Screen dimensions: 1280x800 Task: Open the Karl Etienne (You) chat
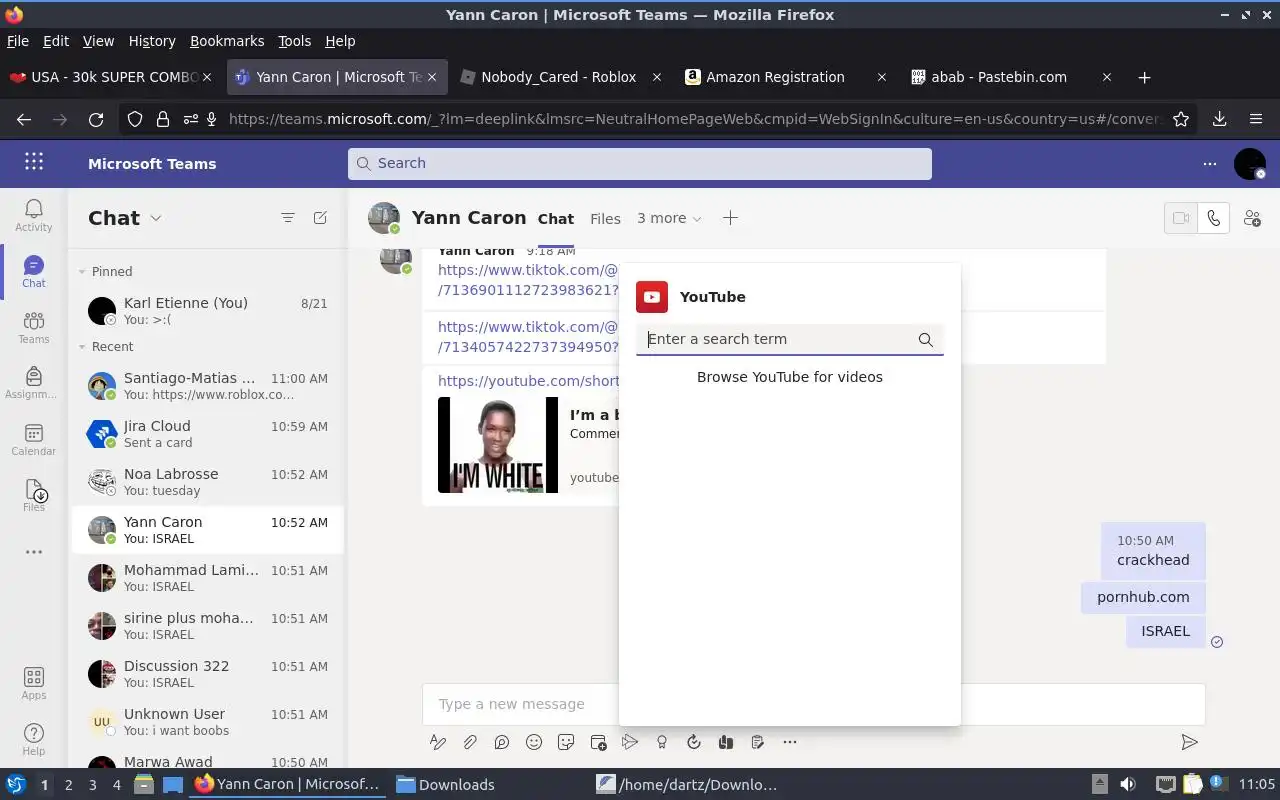(207, 311)
